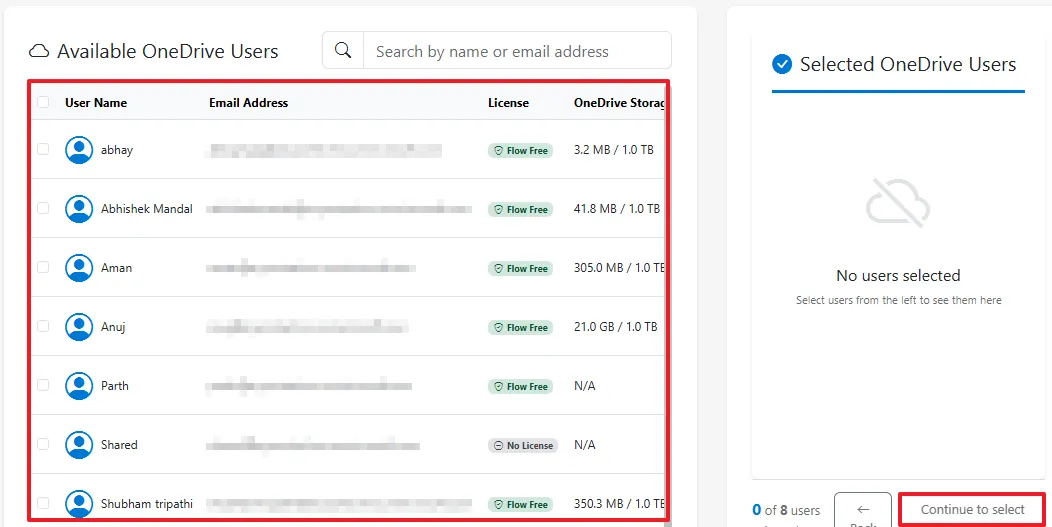
Task: Click the crossed-out cloud icon
Action: [x=898, y=201]
